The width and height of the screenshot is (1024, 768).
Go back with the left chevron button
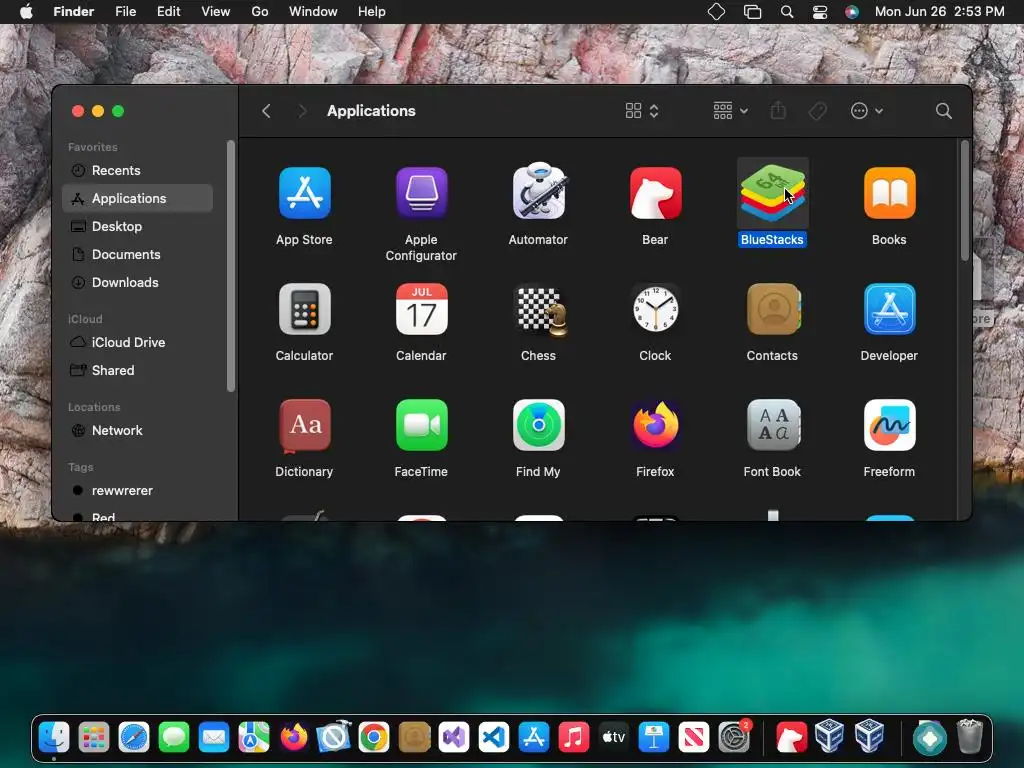tap(266, 111)
